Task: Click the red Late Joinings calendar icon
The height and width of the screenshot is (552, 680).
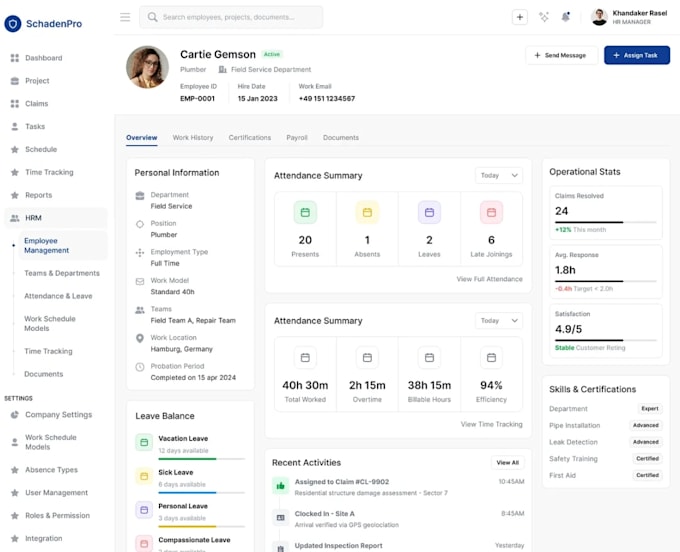Action: pos(491,212)
